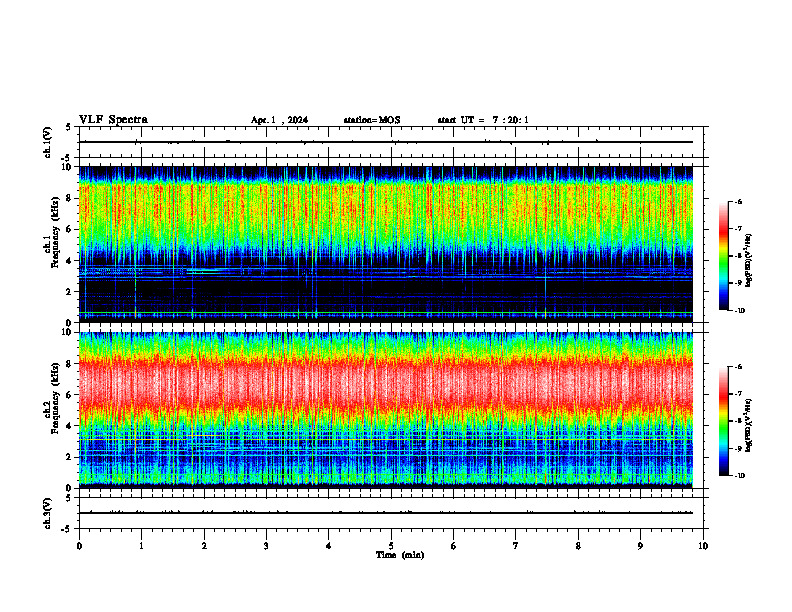
Task: Click the "-5" tick of ch.3(V) axis
Action: (67, 529)
